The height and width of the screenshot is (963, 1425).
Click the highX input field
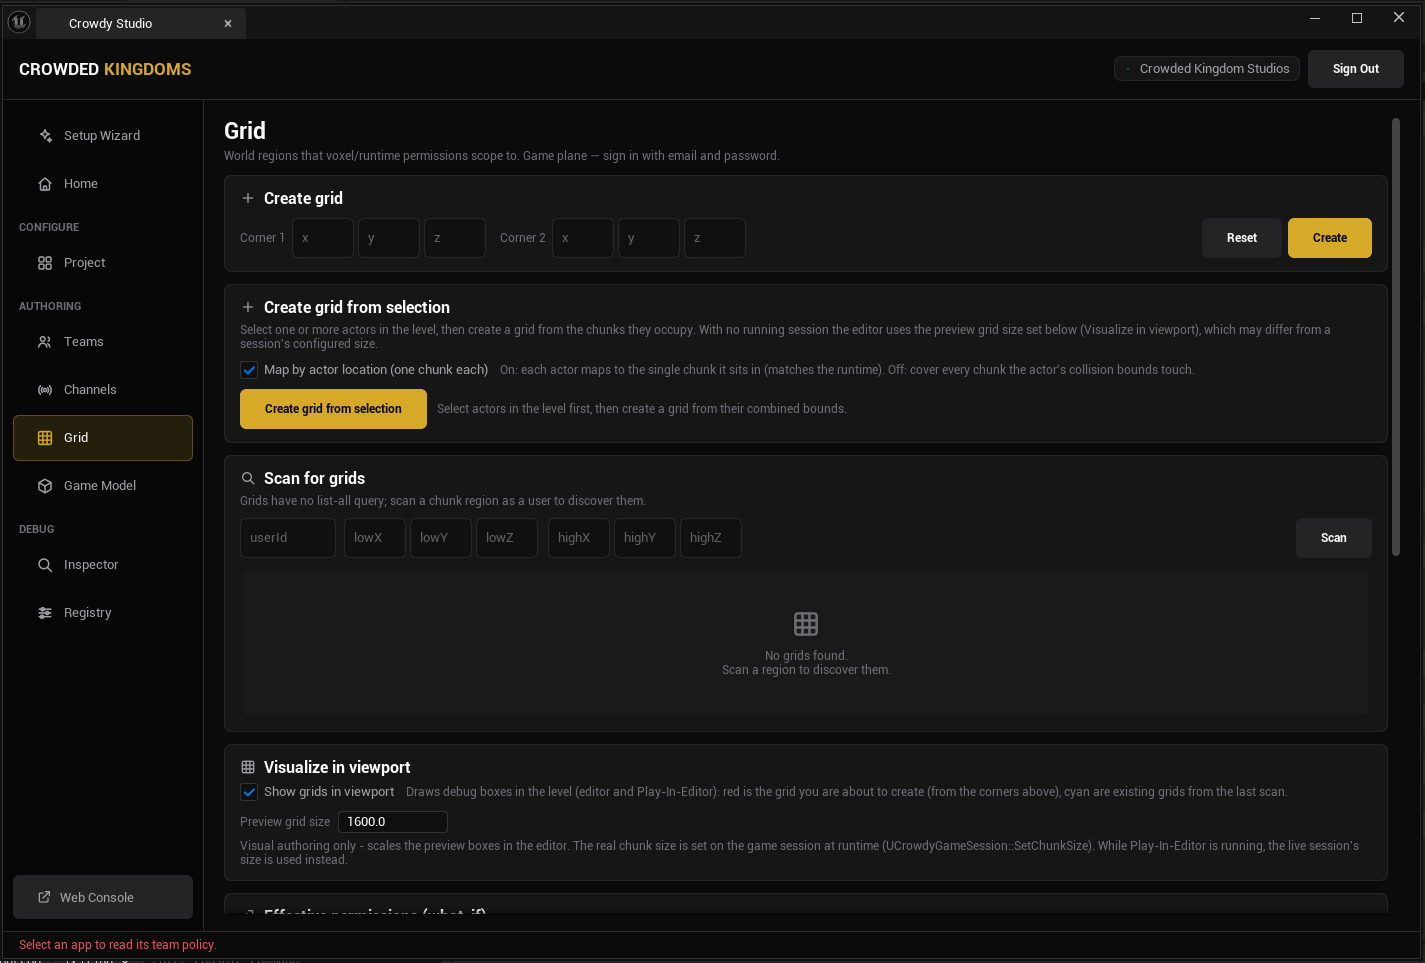(x=579, y=538)
